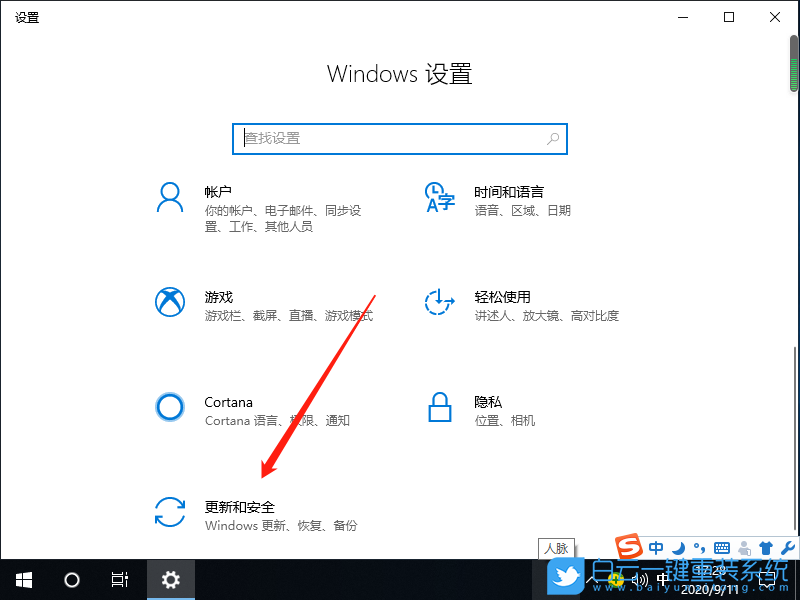Open the Sogou soft keyboard icon

pyautogui.click(x=722, y=548)
